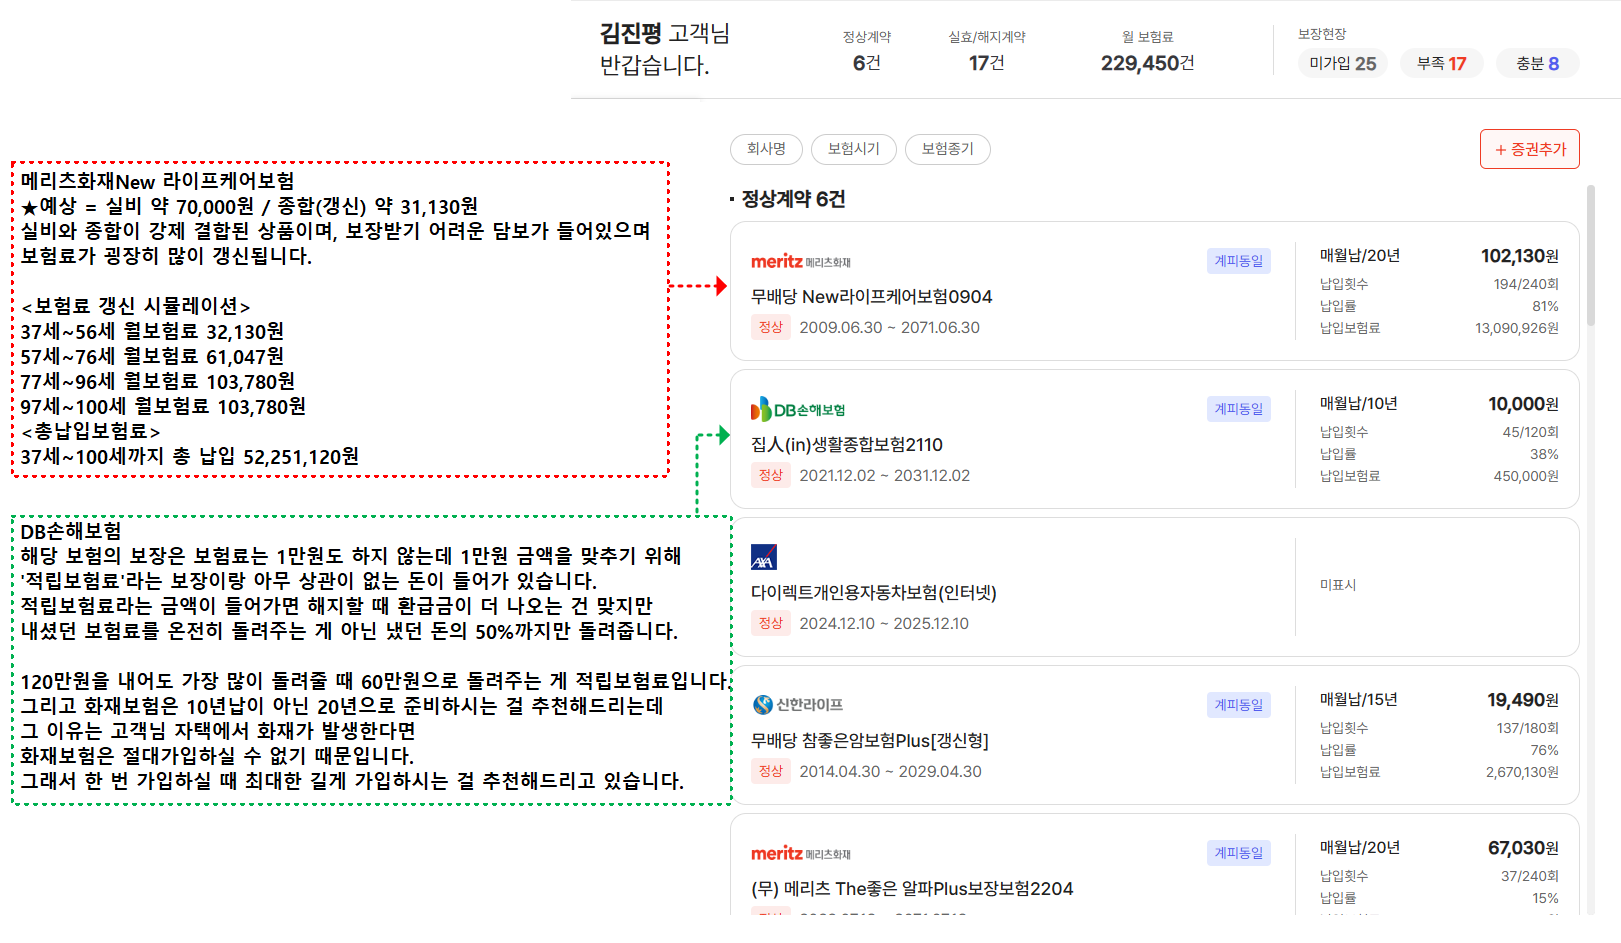The width and height of the screenshot is (1621, 943).
Task: Open the 회사명 filter
Action: pos(766,149)
